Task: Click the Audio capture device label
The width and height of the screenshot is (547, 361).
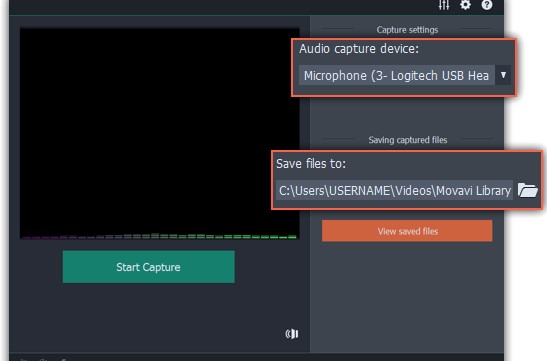Action: tap(359, 49)
